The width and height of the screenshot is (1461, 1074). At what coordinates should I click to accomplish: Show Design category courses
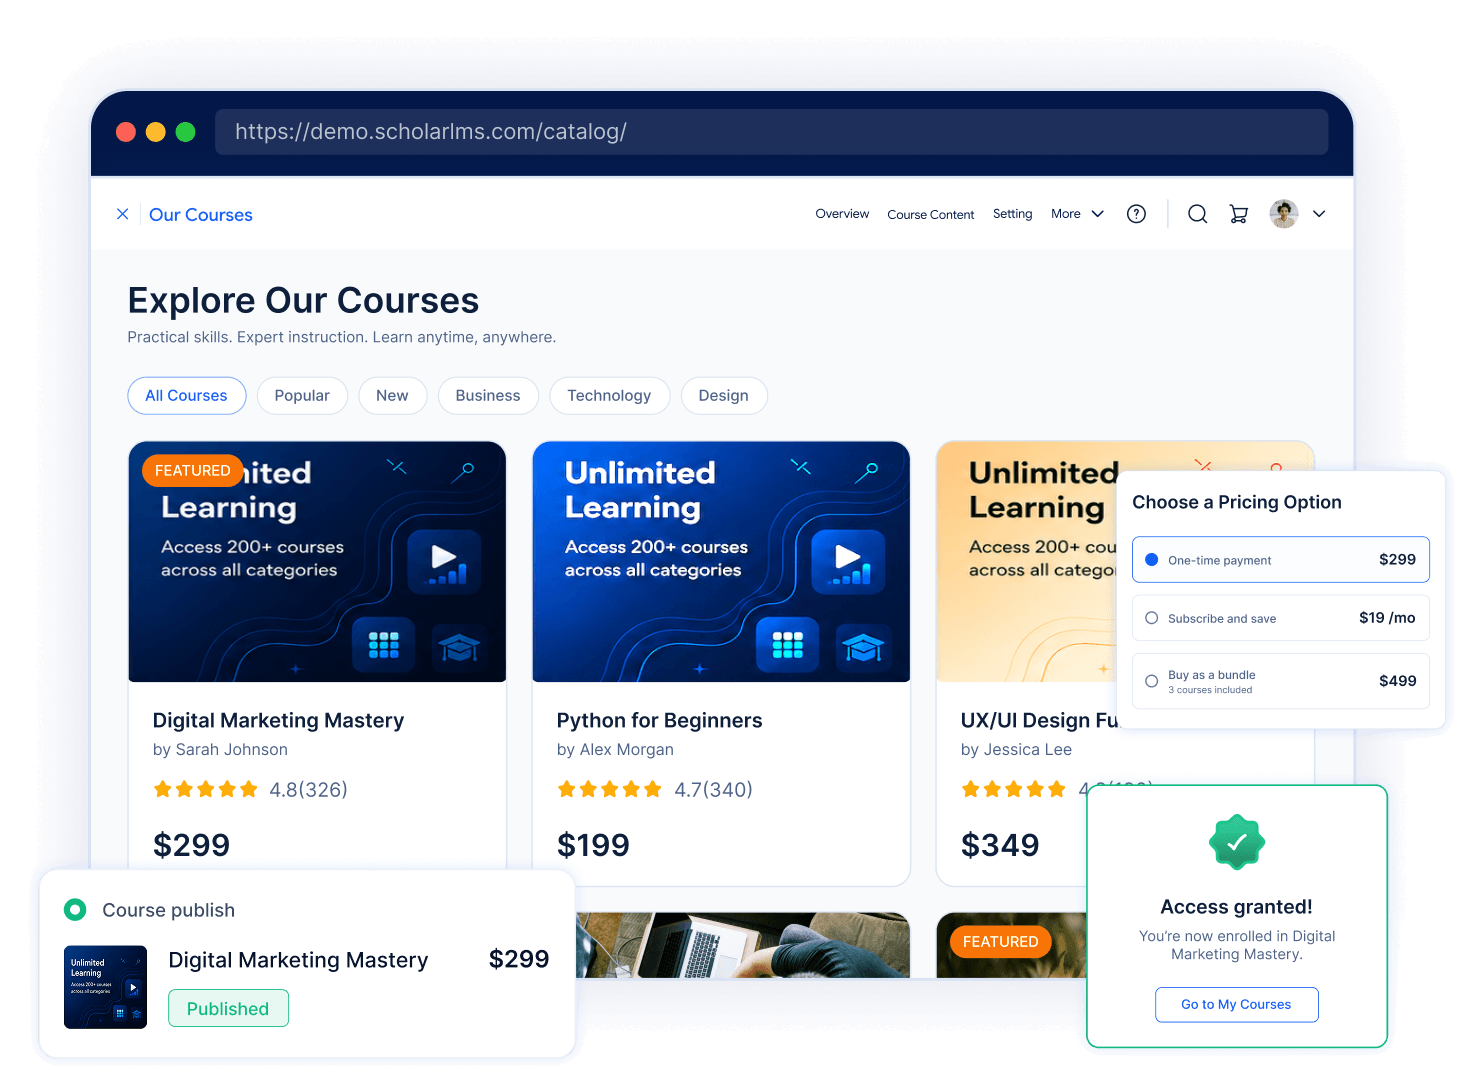[x=724, y=395]
